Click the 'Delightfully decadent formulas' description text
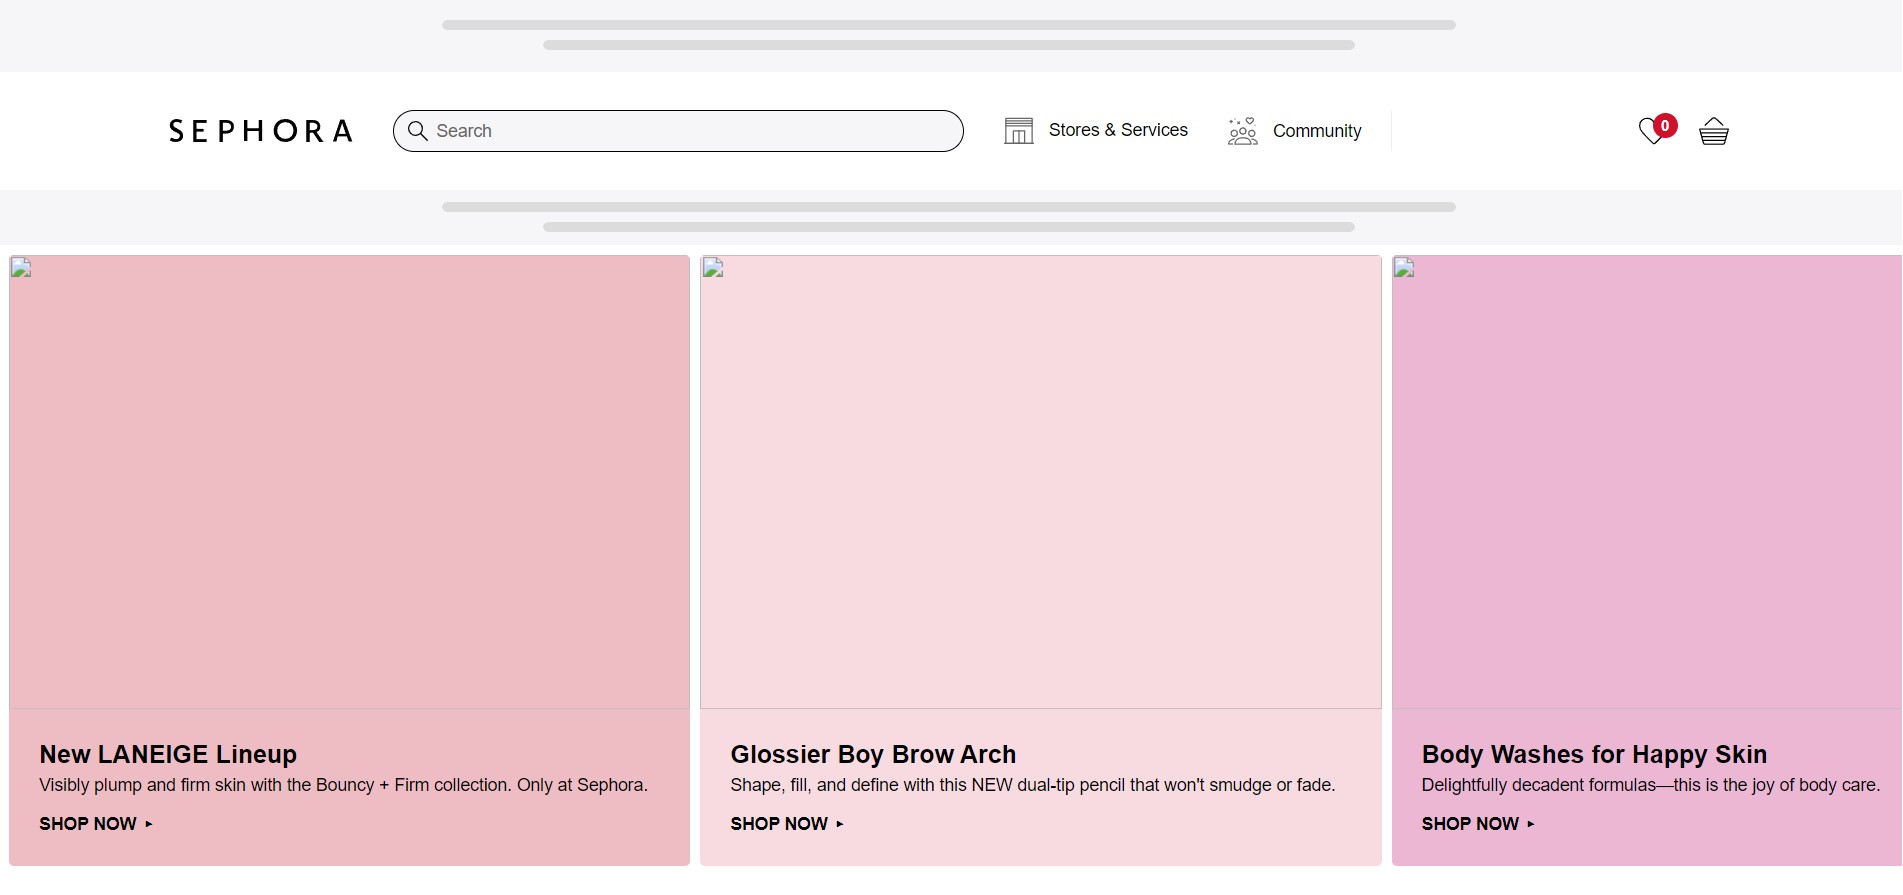The width and height of the screenshot is (1903, 895). [x=1650, y=785]
